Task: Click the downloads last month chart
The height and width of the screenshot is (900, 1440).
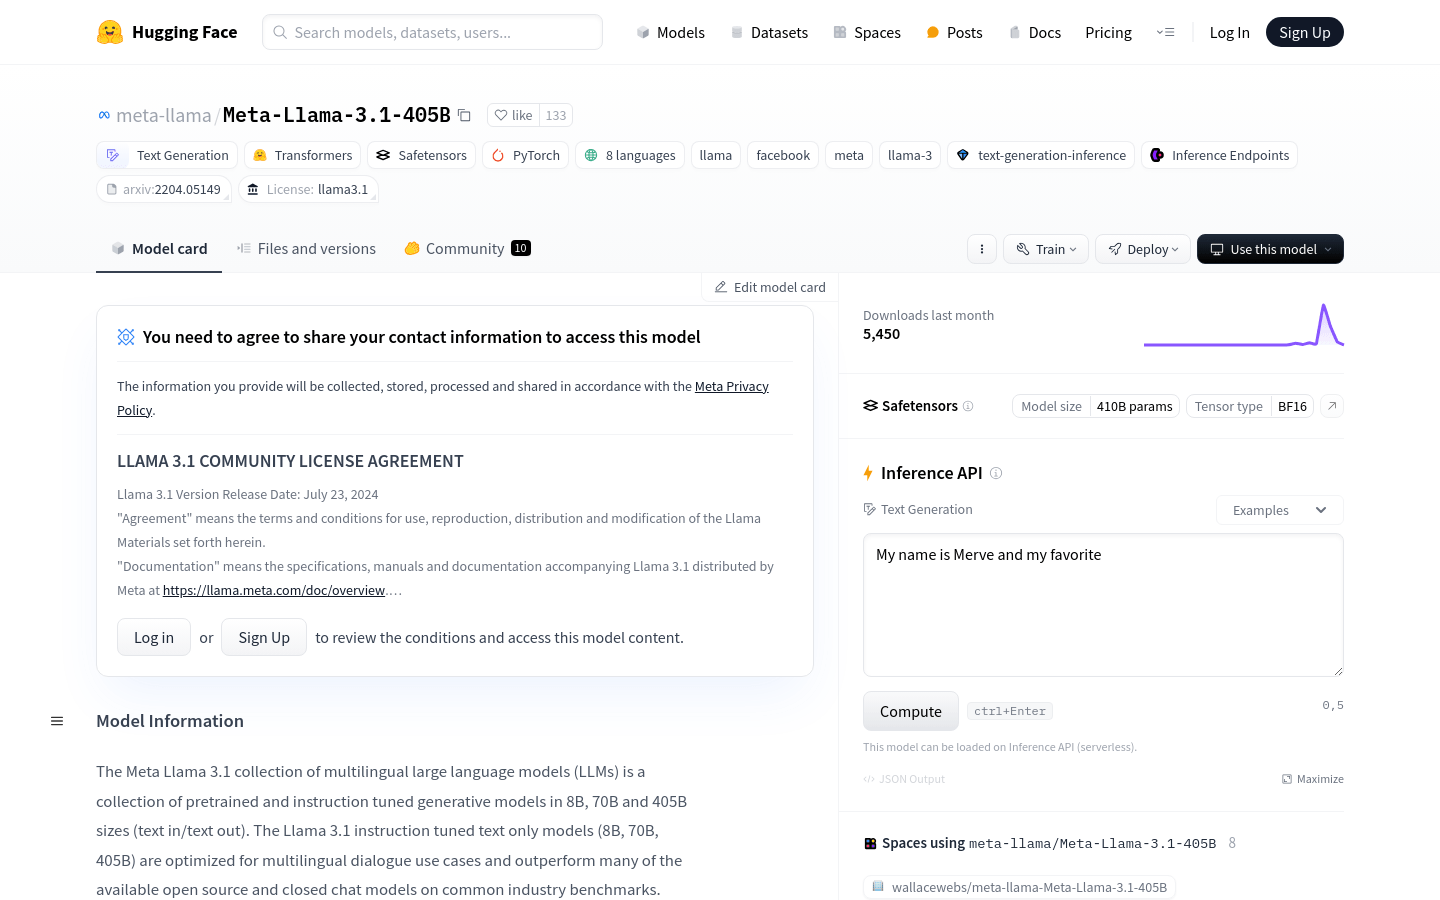Action: [1243, 326]
